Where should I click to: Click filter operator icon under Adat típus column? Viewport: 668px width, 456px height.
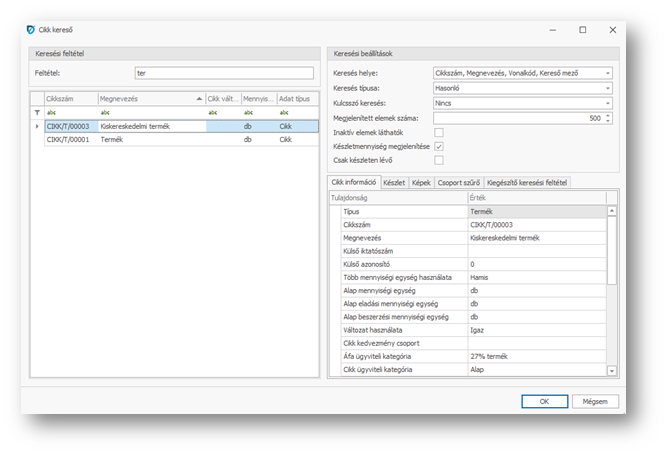click(285, 113)
